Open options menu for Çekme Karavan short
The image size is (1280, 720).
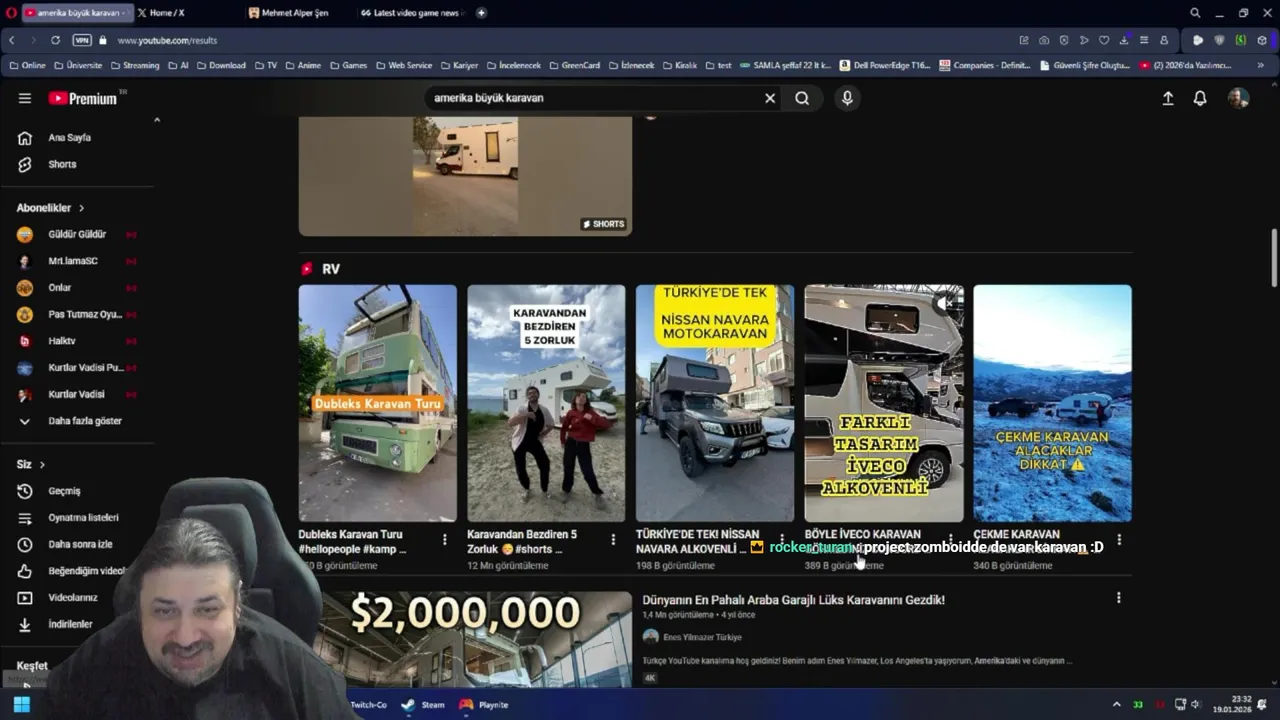[x=1119, y=539]
